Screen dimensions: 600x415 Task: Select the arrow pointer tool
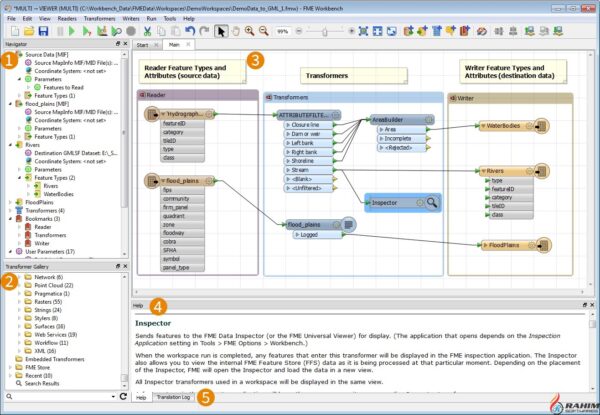221,31
